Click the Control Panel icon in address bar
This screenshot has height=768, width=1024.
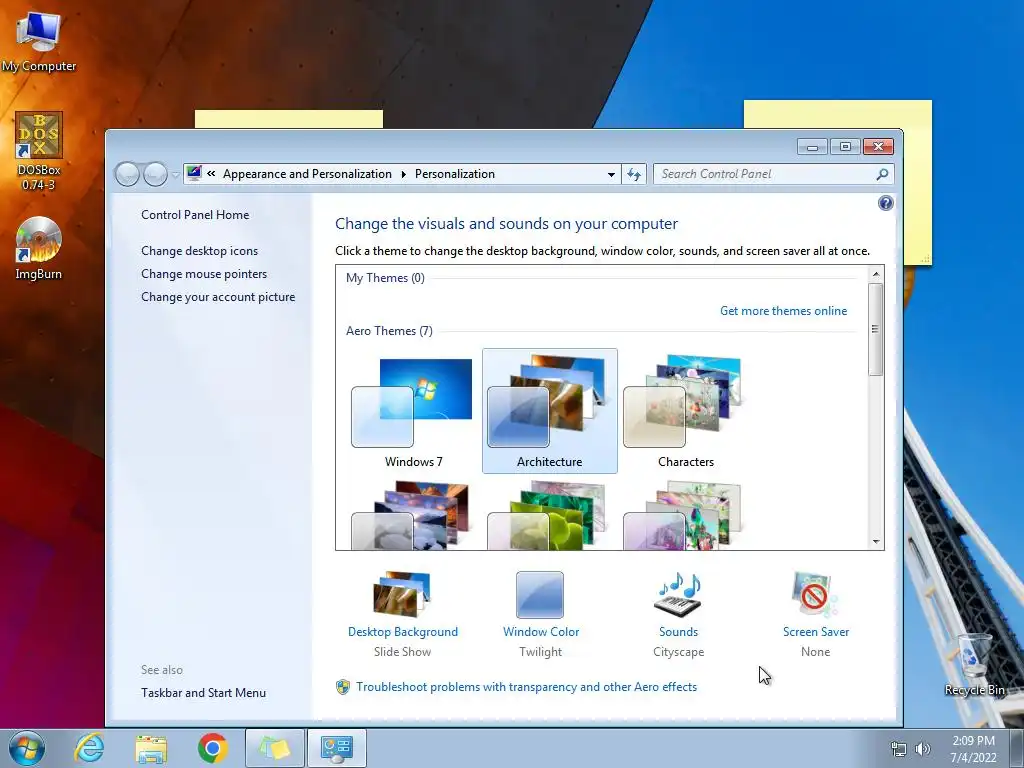[194, 174]
